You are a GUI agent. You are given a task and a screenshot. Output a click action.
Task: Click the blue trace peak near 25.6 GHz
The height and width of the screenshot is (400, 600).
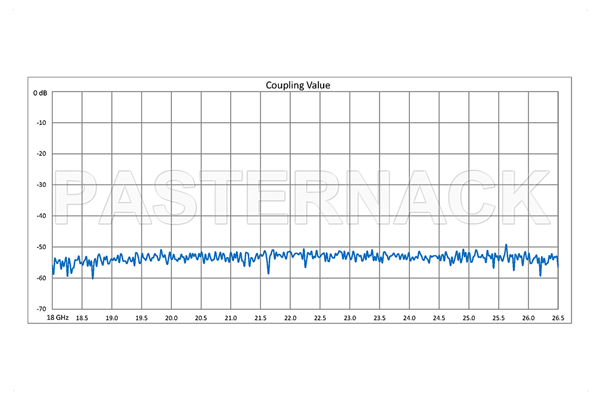point(506,245)
